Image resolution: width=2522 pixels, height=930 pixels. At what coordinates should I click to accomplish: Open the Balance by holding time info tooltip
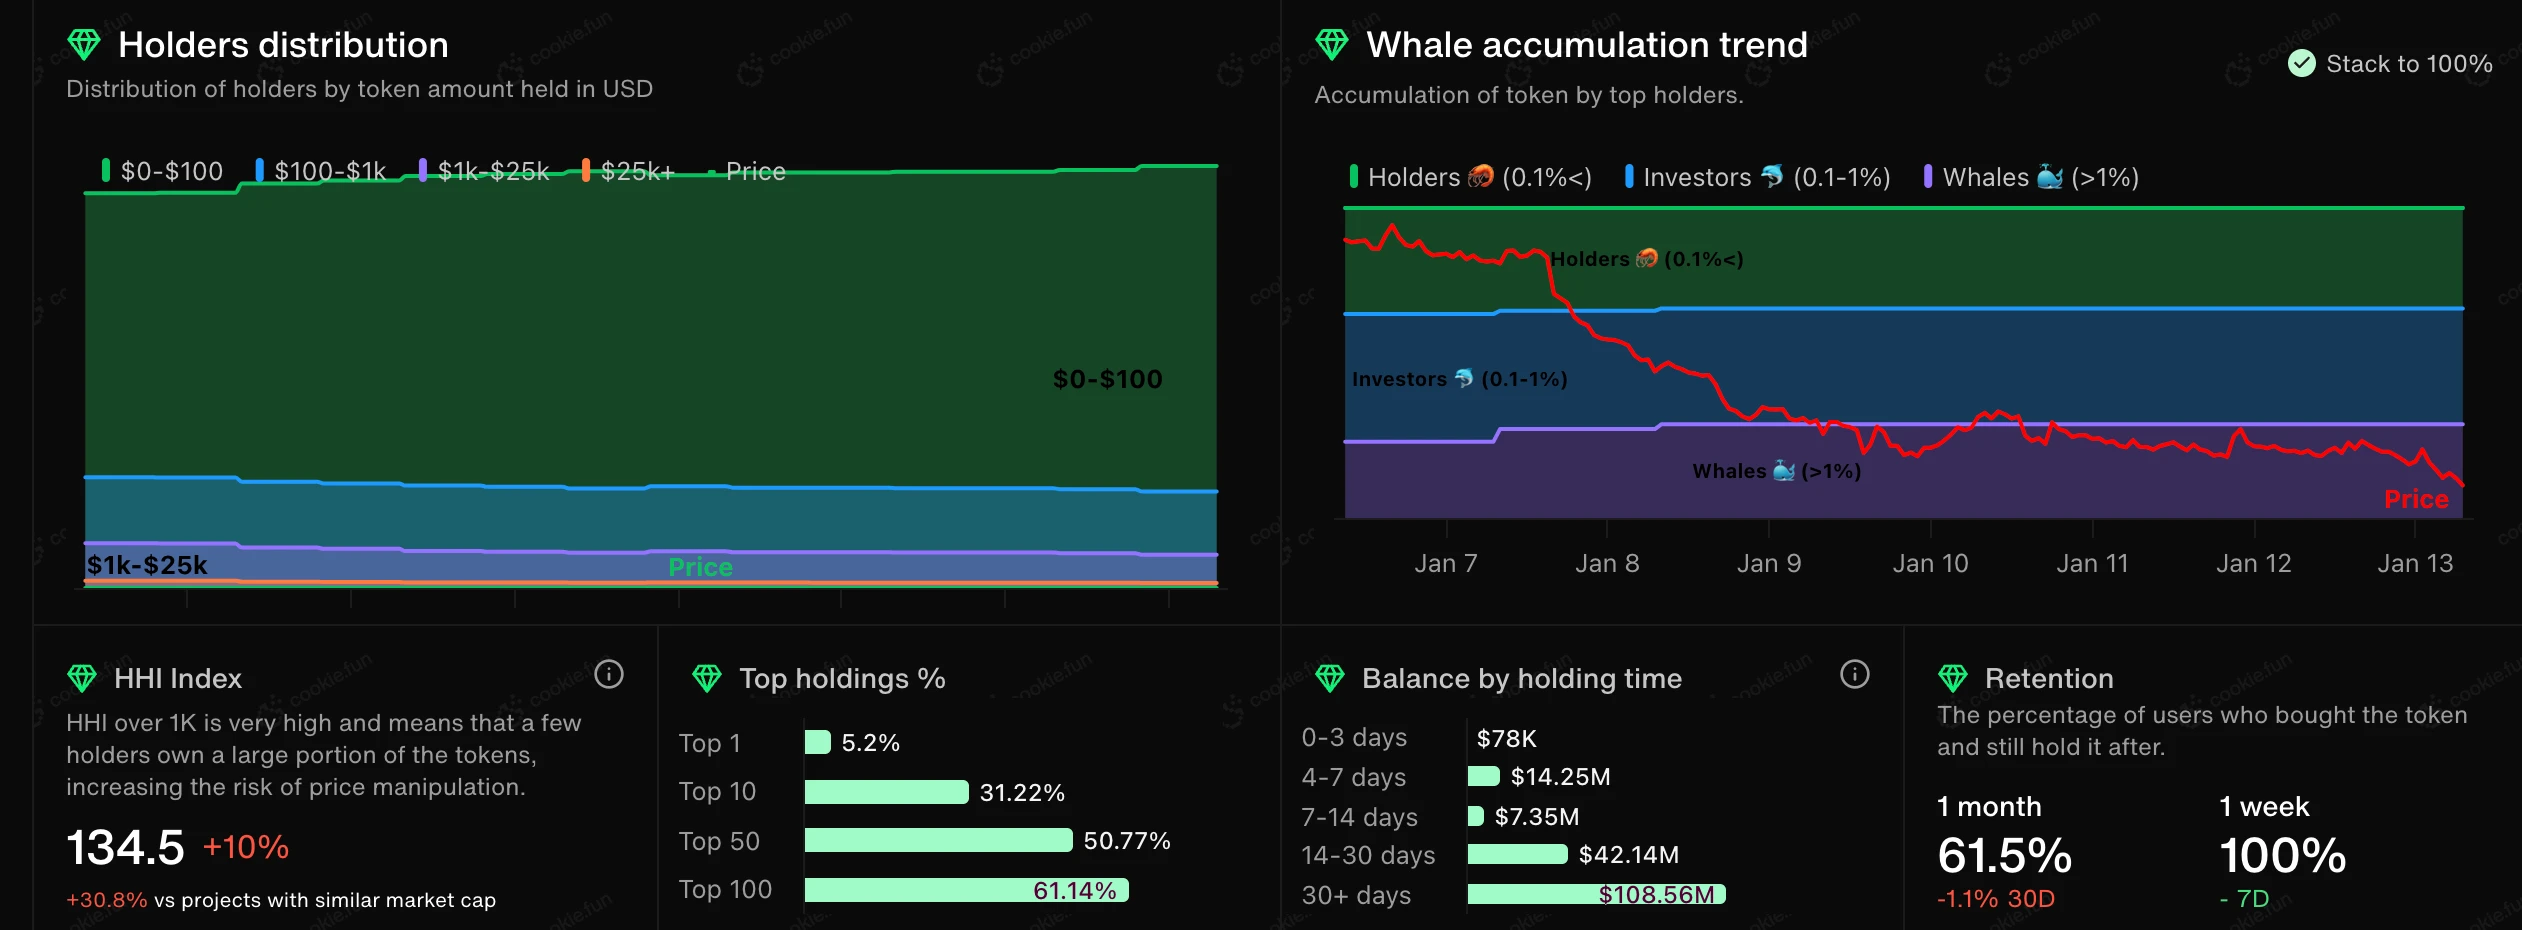point(1855,675)
